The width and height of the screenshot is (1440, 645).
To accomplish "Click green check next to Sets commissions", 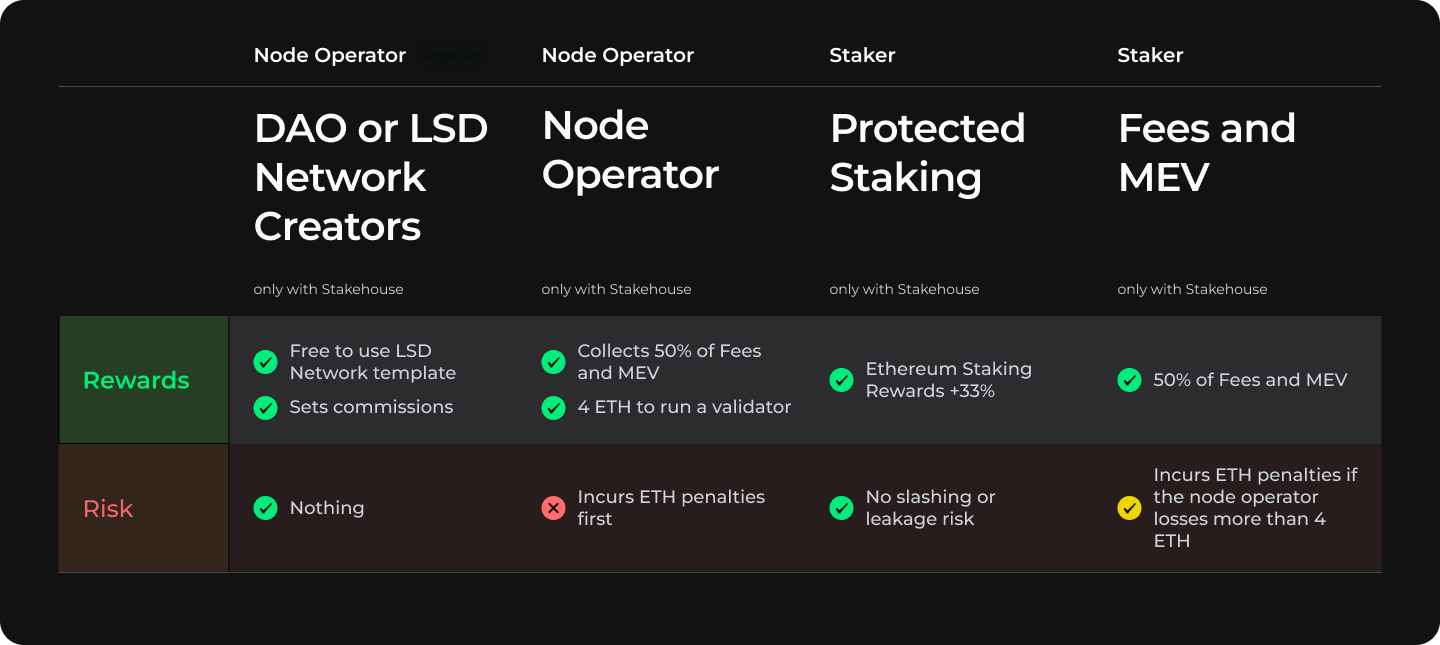I will tap(265, 407).
